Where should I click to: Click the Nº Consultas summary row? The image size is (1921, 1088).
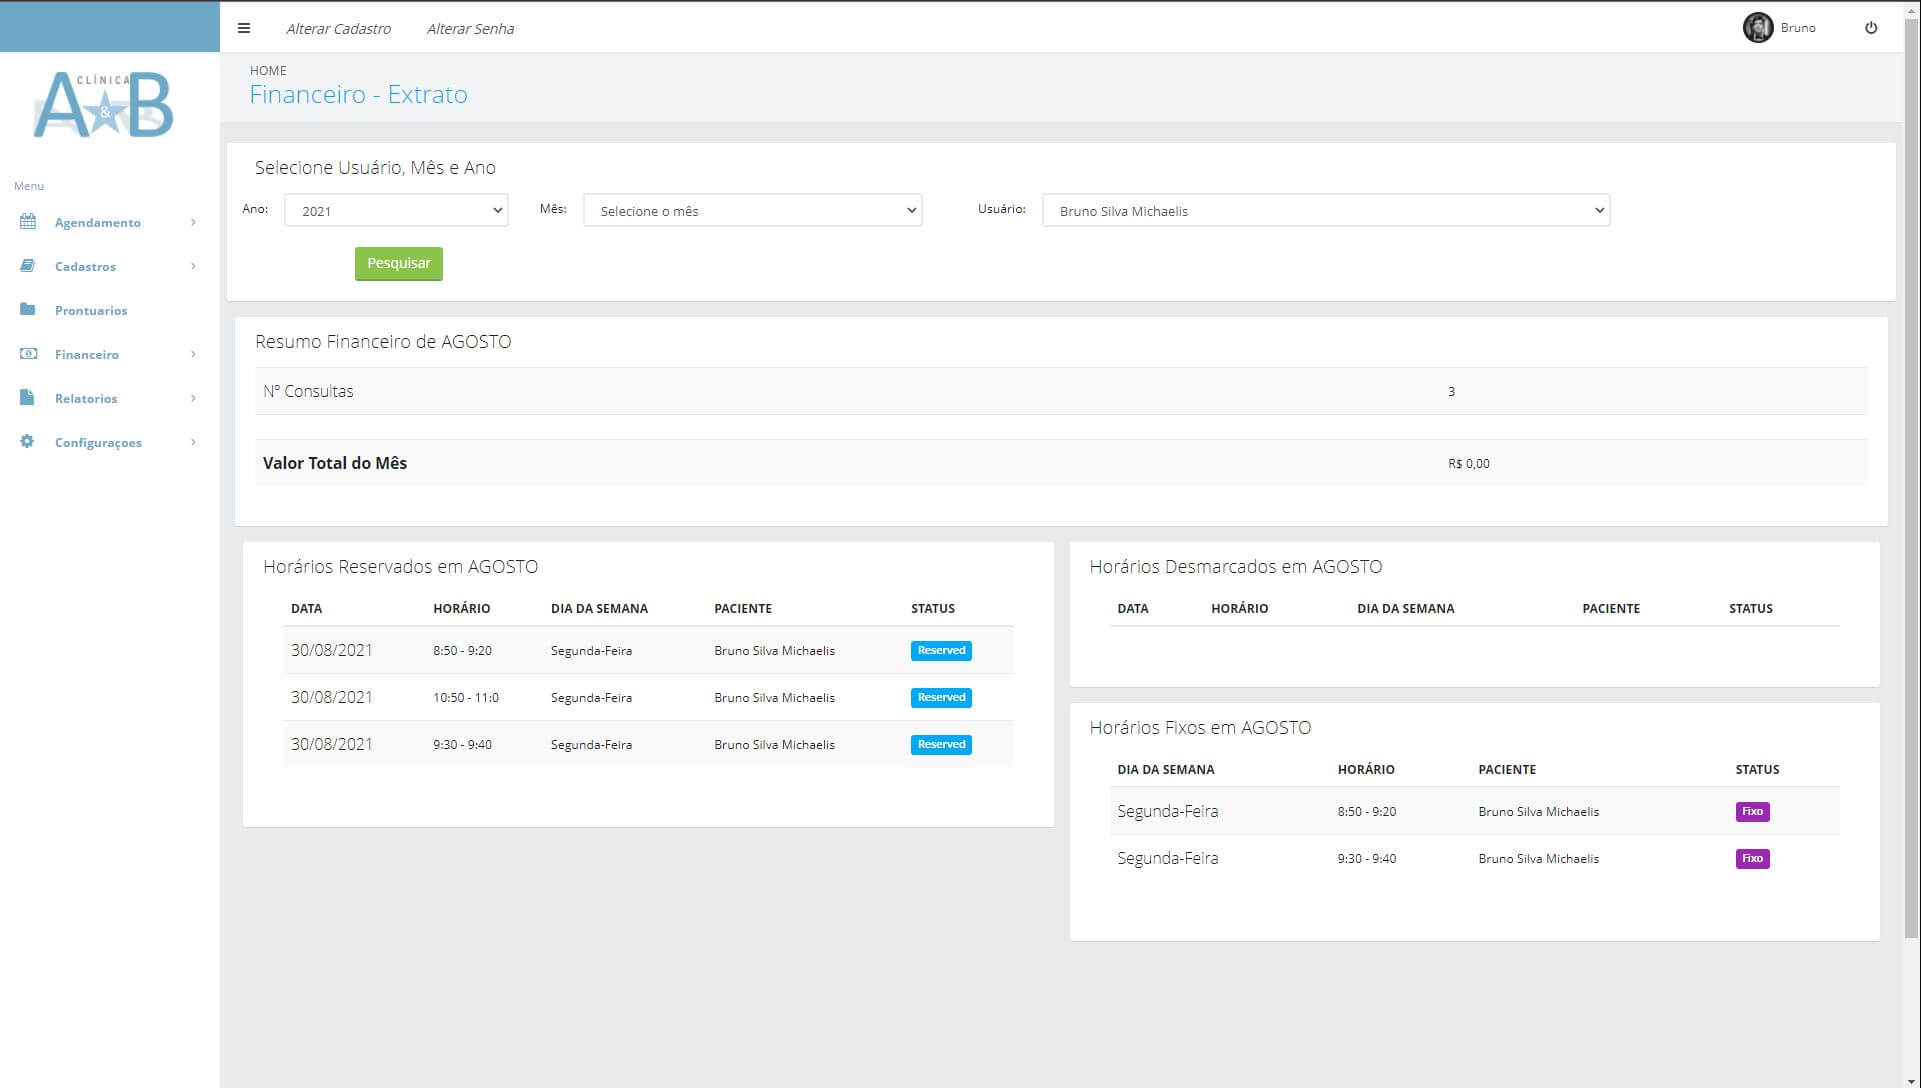1061,391
